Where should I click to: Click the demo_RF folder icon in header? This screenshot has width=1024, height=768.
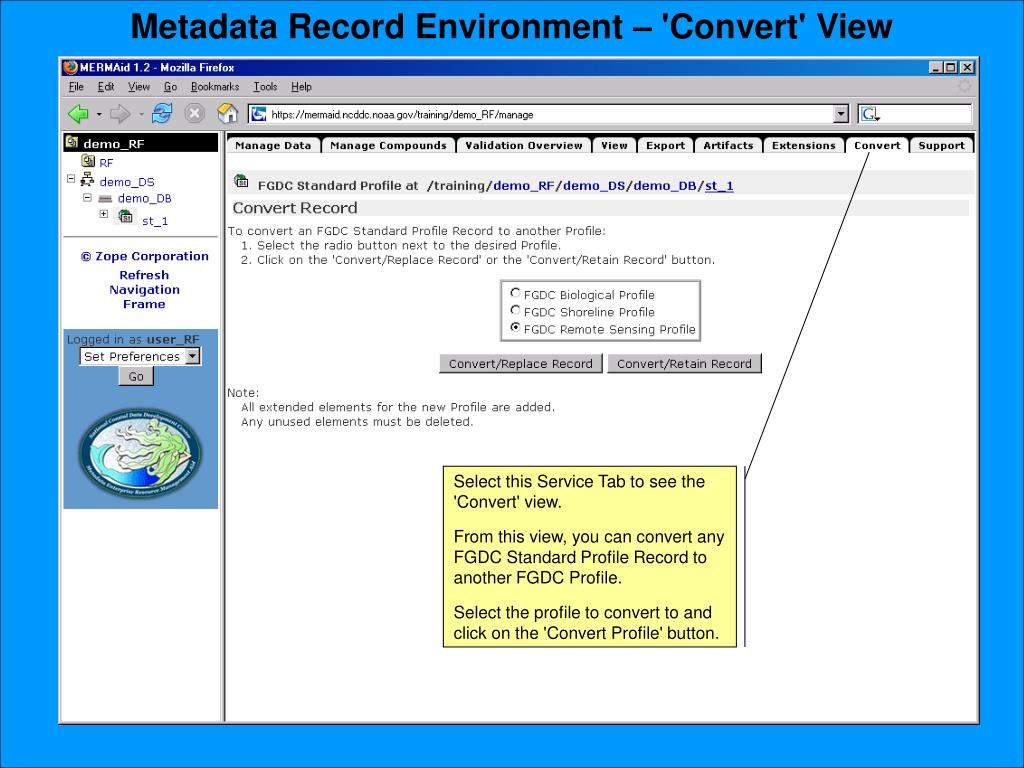click(x=72, y=142)
